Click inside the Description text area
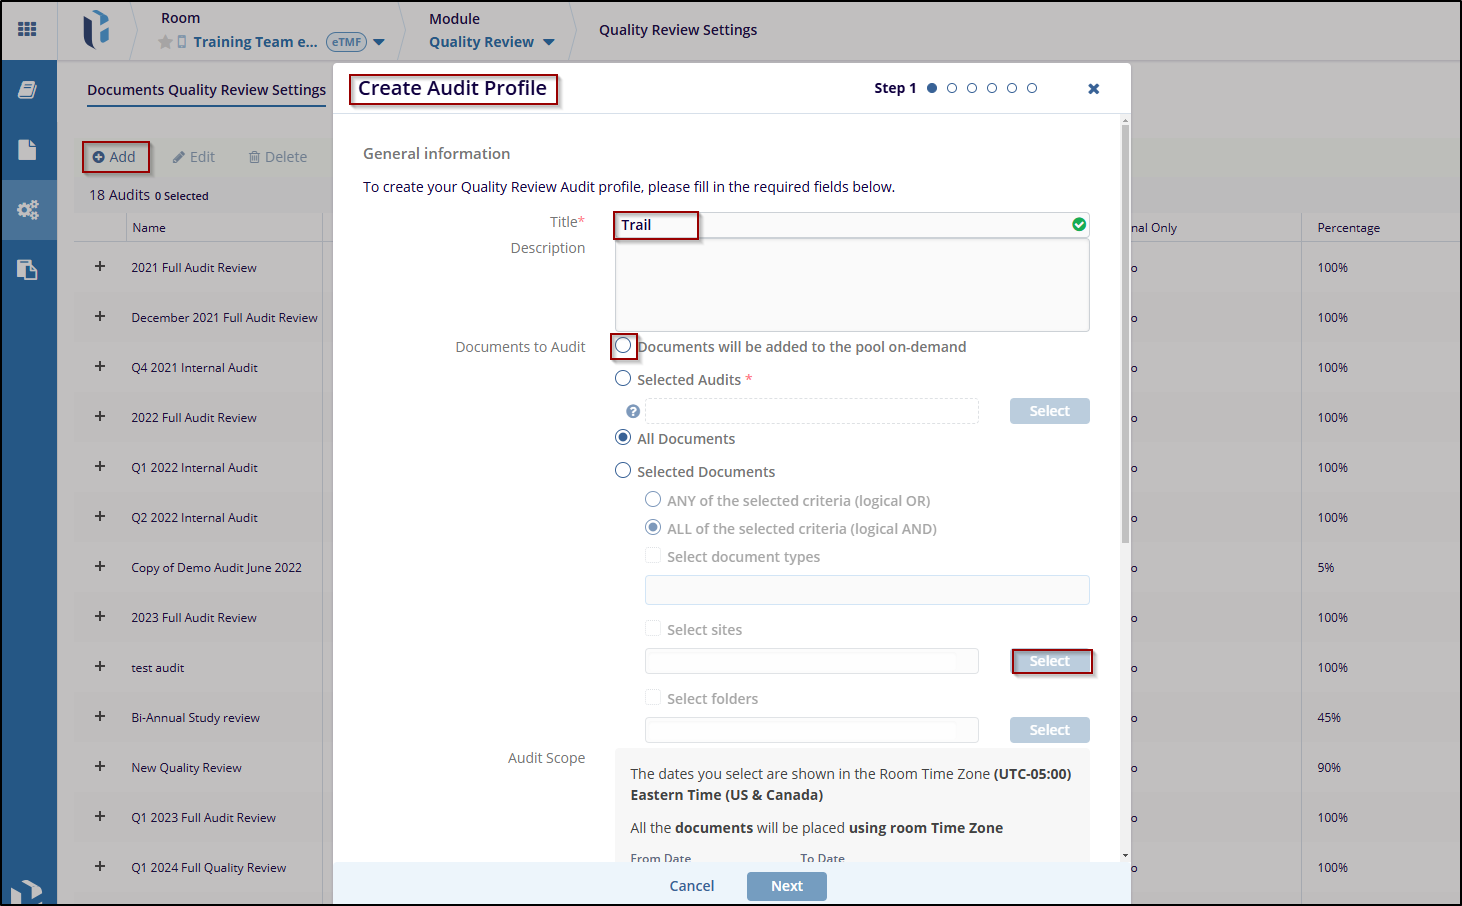This screenshot has height=906, width=1462. coord(851,285)
